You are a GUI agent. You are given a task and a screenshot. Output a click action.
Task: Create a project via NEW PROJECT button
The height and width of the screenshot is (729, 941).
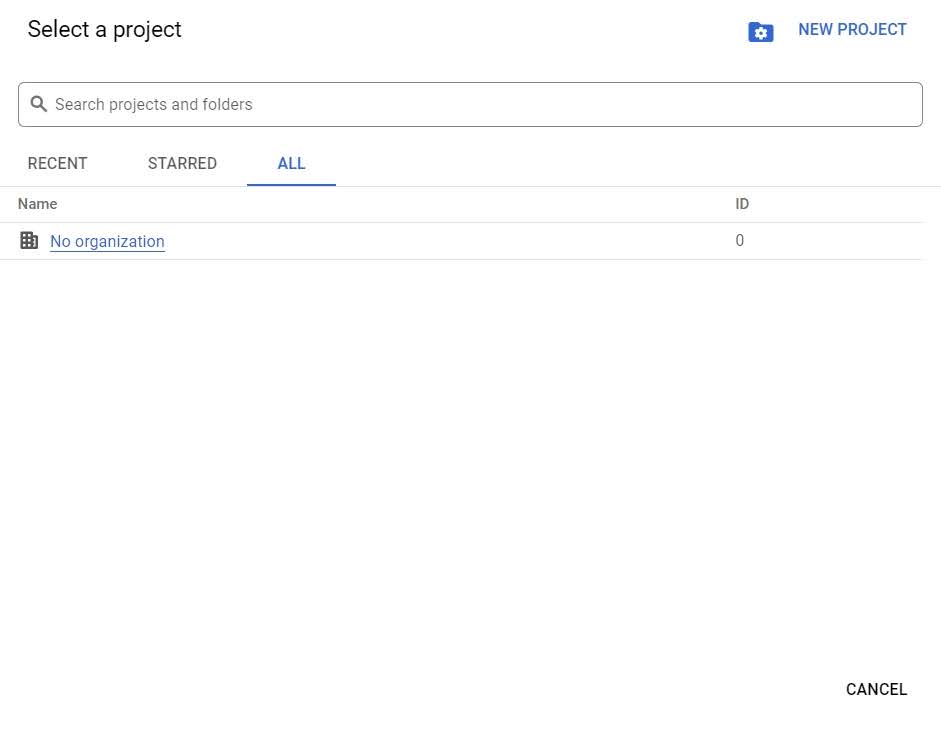point(852,29)
